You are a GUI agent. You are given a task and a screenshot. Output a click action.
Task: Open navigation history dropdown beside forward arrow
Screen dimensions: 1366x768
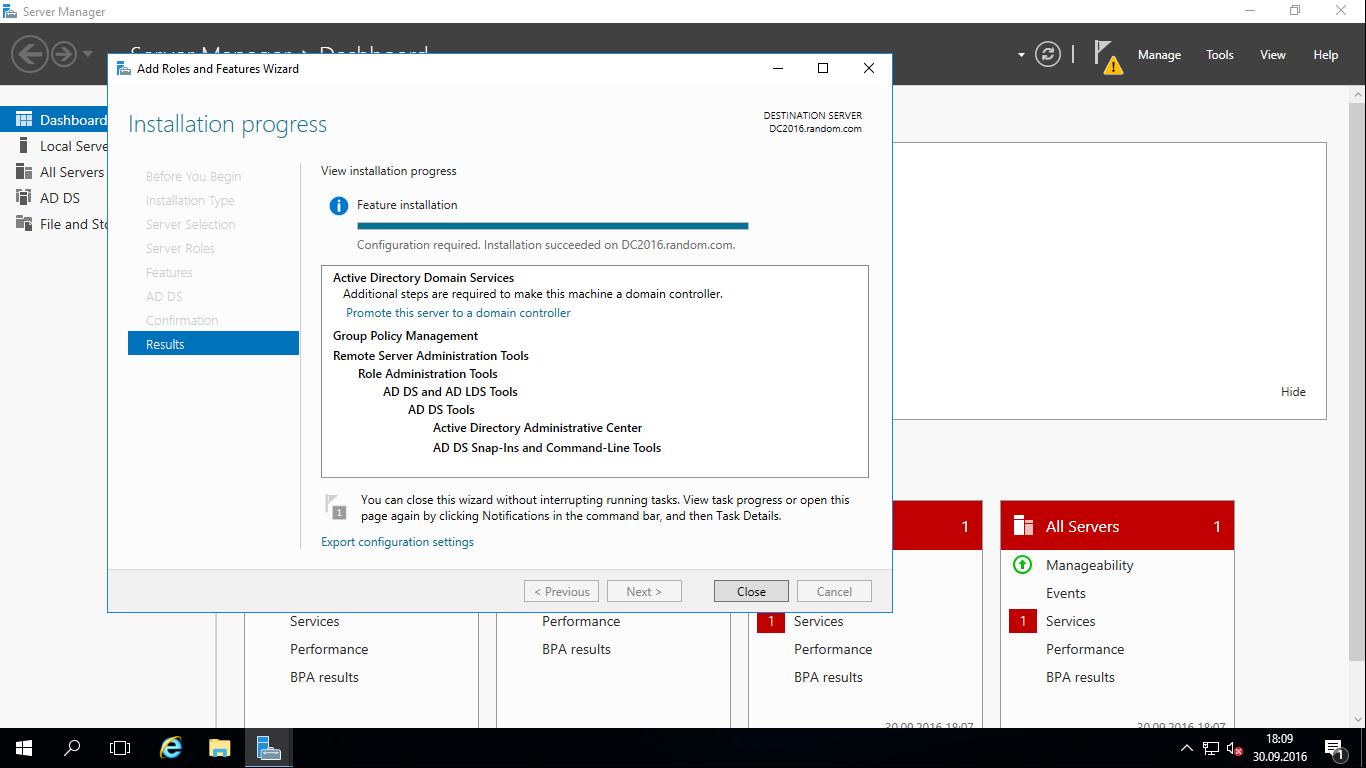(x=88, y=54)
